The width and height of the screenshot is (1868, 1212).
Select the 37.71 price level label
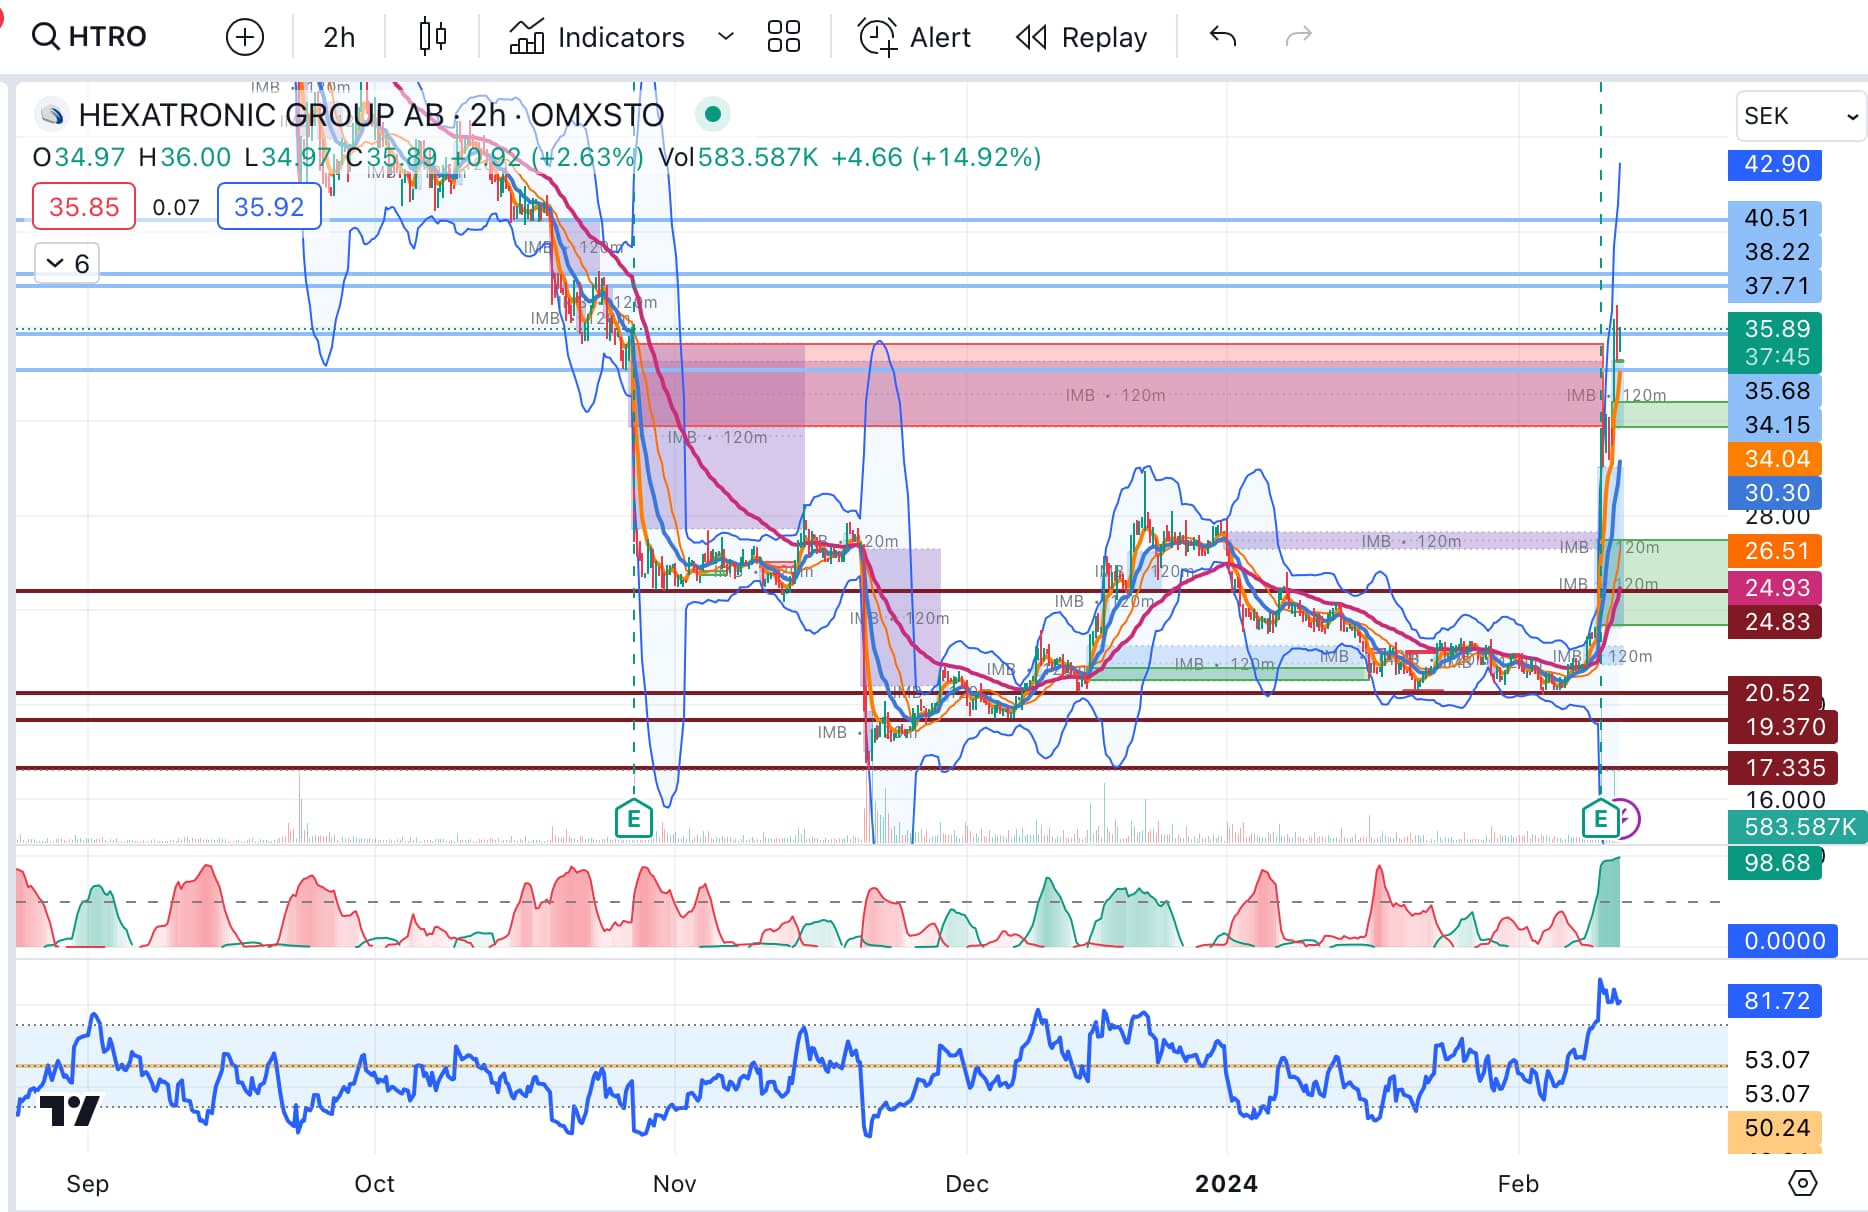(x=1775, y=286)
